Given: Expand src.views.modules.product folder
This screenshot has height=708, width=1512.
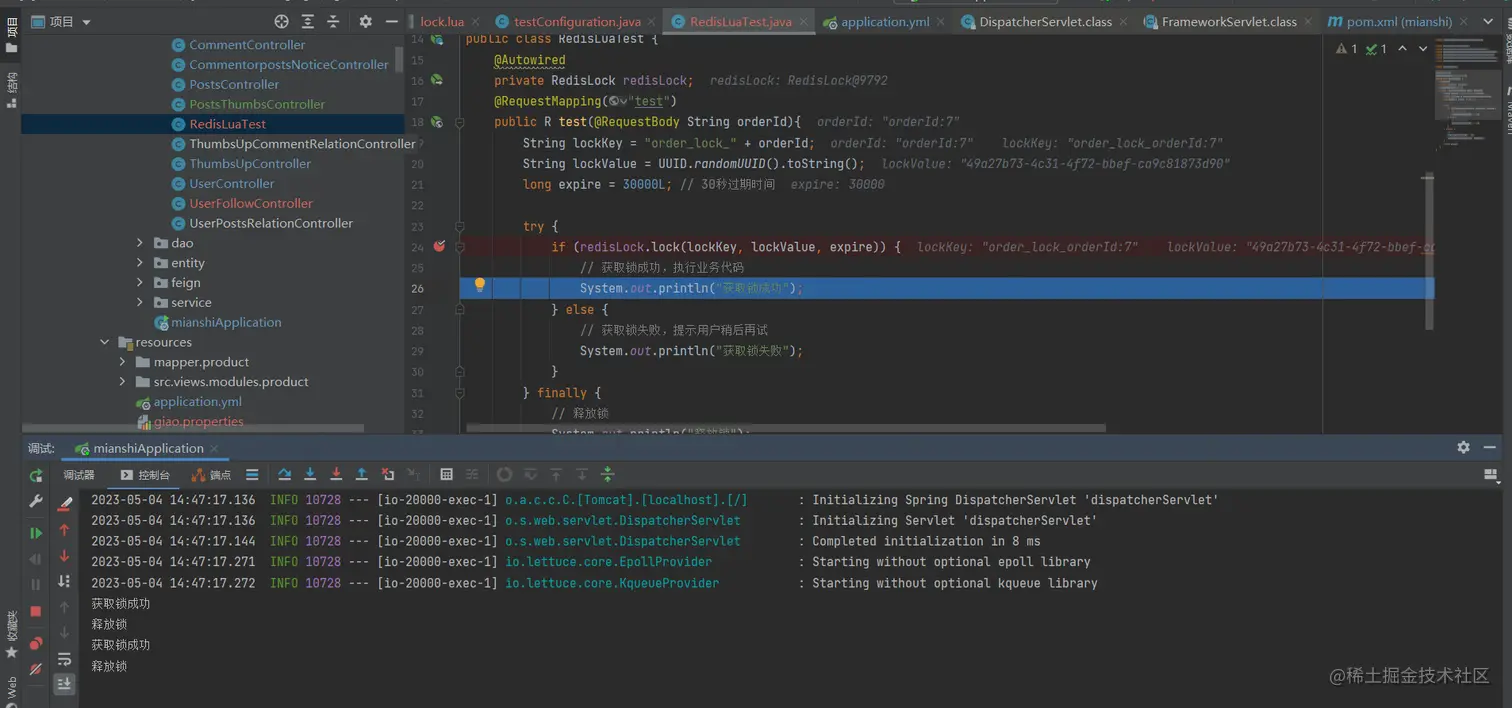Looking at the screenshot, I should [x=123, y=382].
